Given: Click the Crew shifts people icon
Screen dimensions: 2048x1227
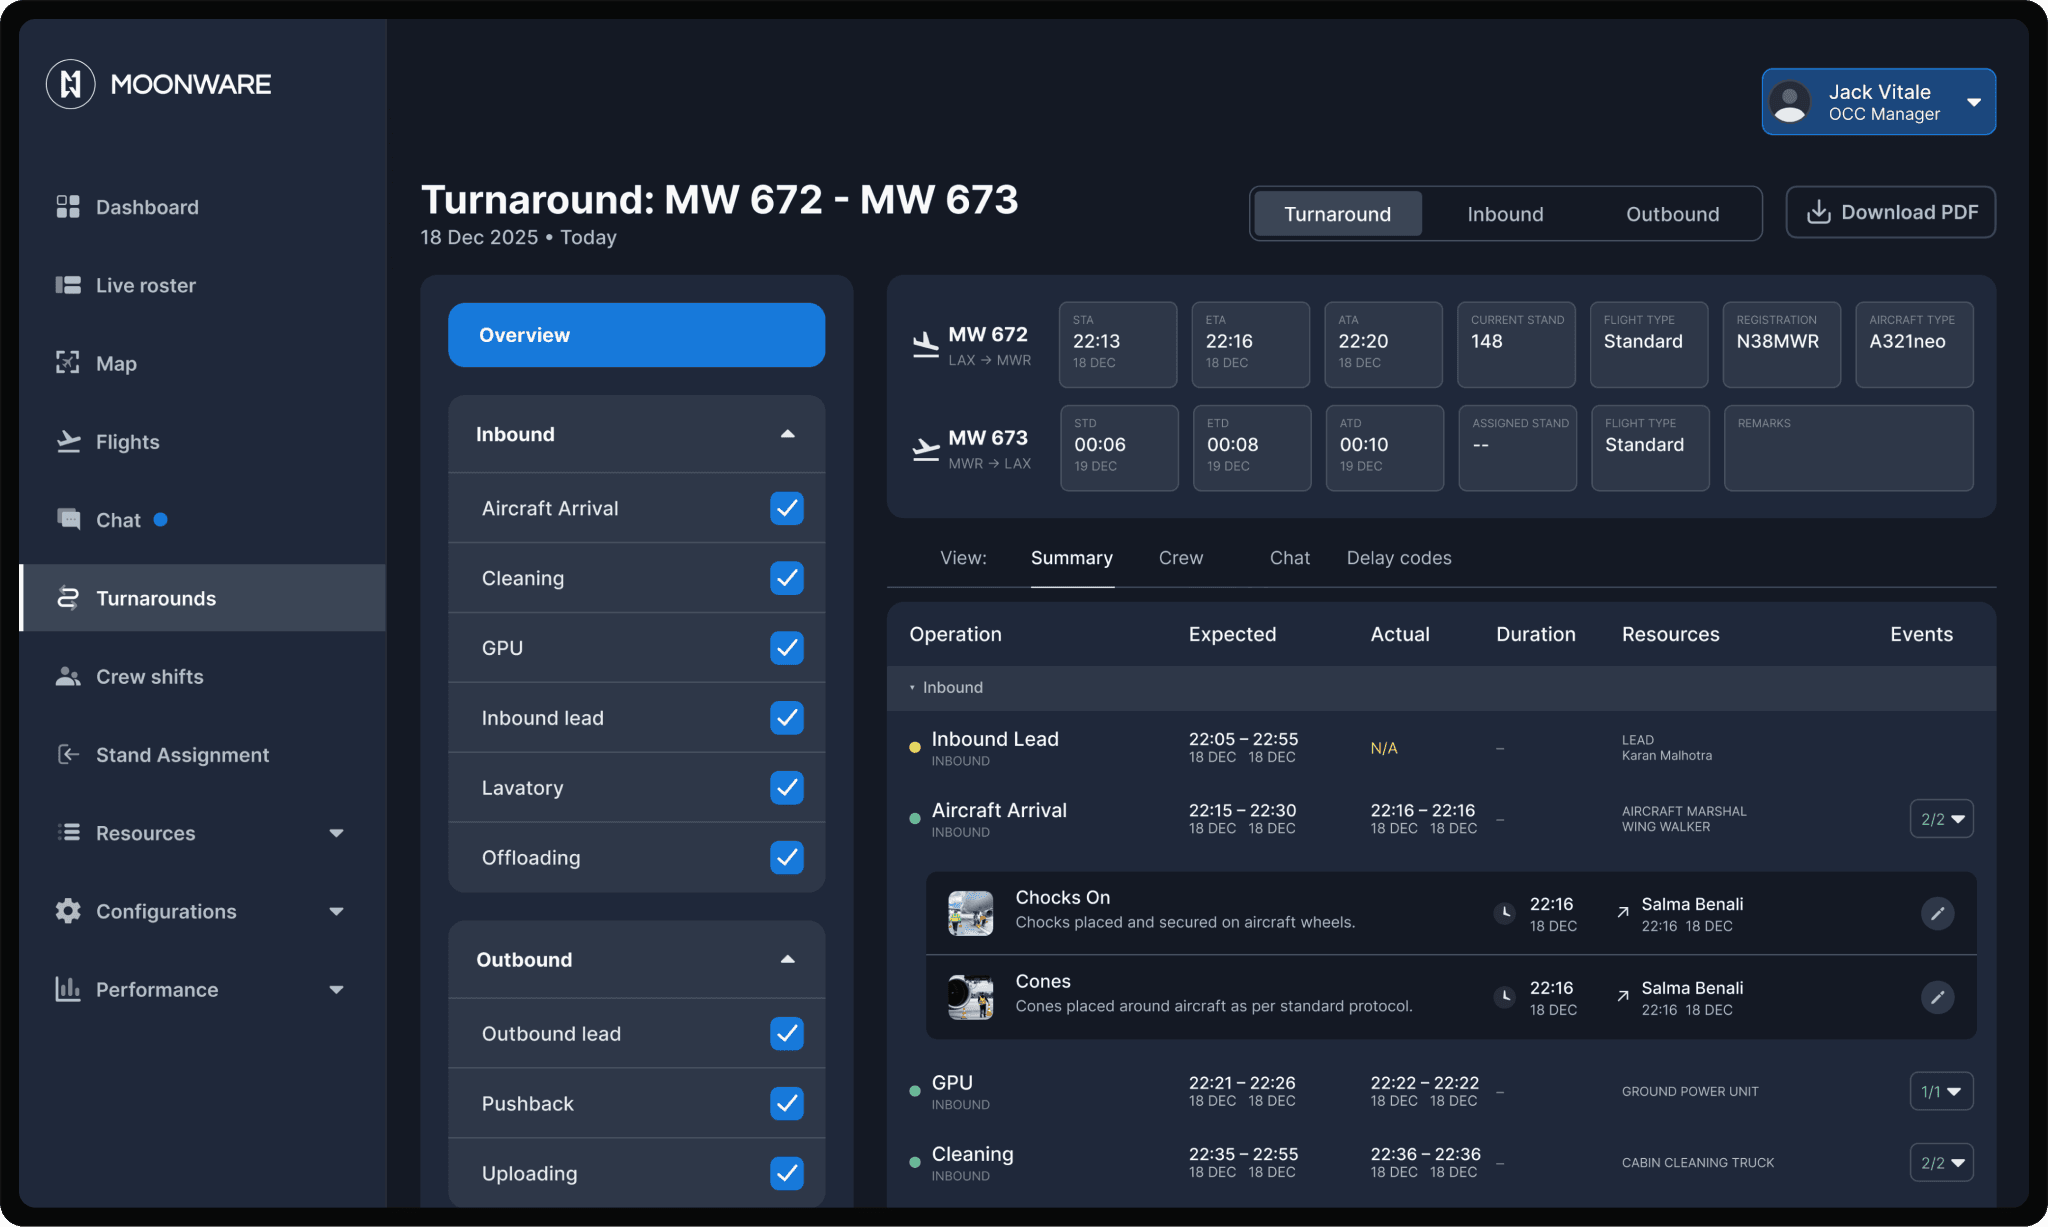Looking at the screenshot, I should click(68, 676).
